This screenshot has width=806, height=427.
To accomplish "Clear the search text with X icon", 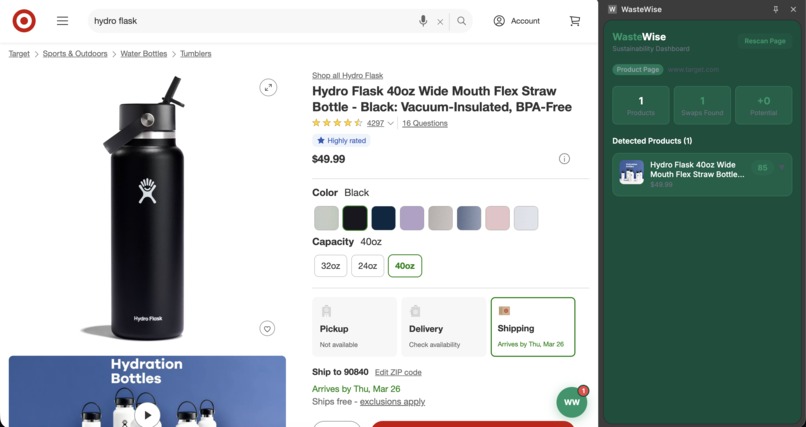I will 440,22.
